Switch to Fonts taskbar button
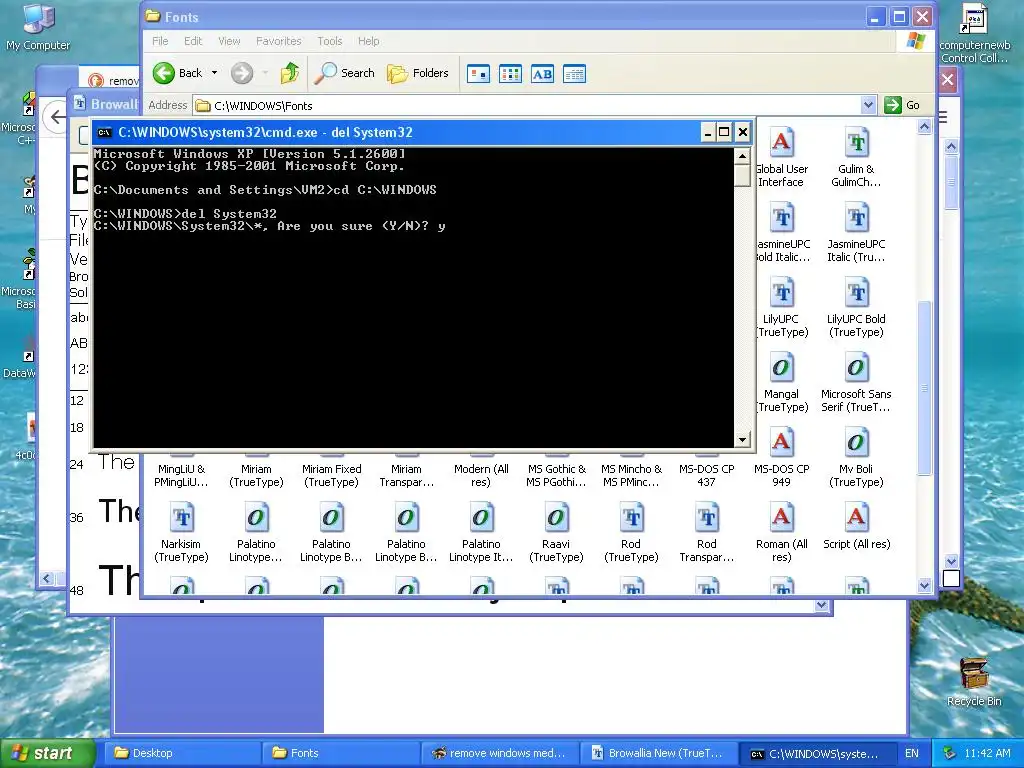The image size is (1024, 768). pyautogui.click(x=340, y=753)
